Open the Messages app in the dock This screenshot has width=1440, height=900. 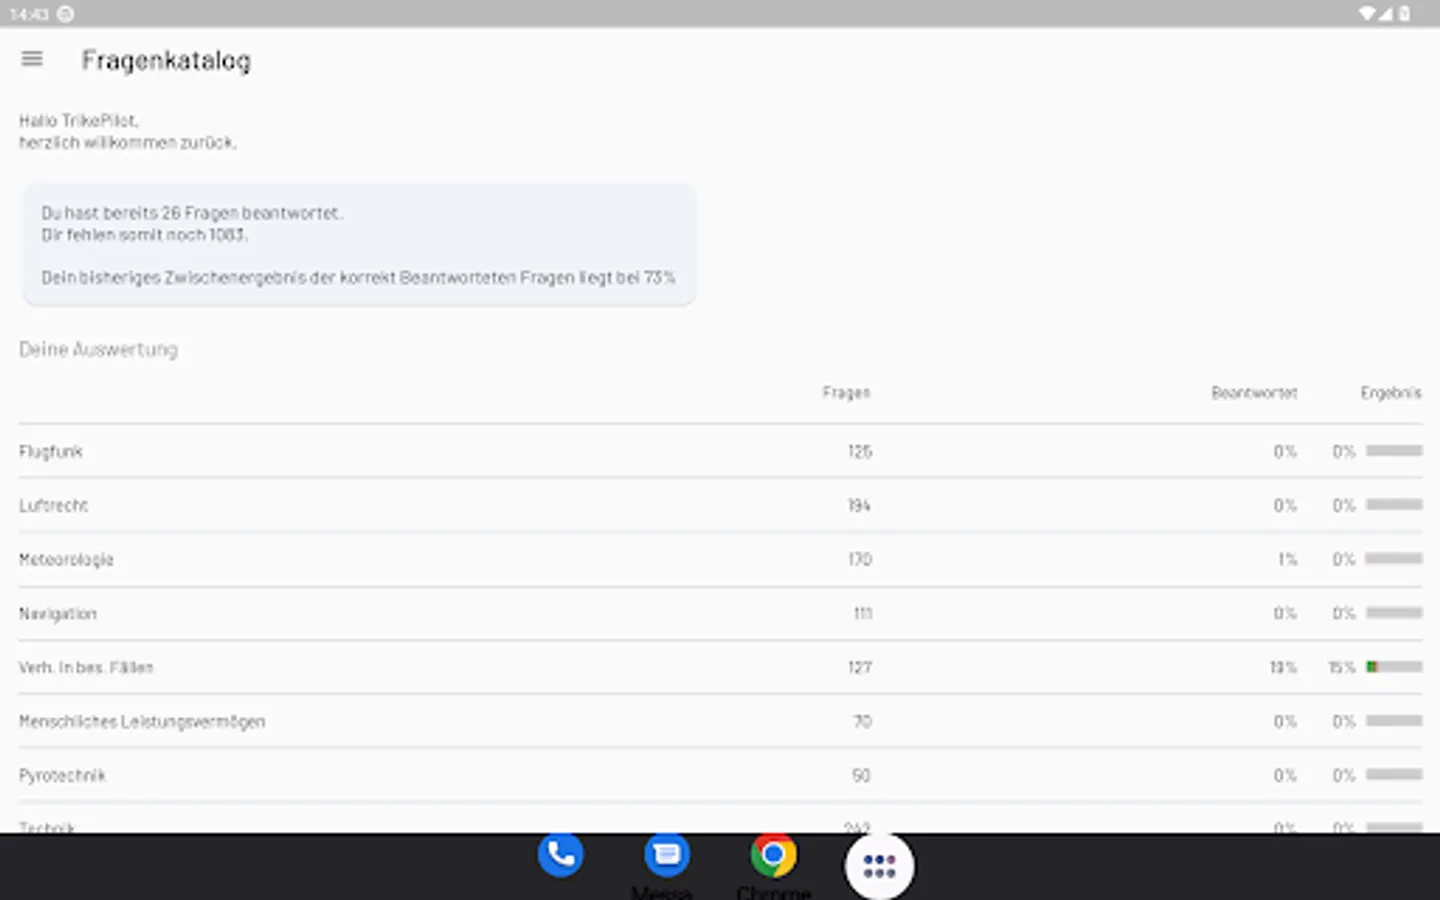pyautogui.click(x=667, y=855)
